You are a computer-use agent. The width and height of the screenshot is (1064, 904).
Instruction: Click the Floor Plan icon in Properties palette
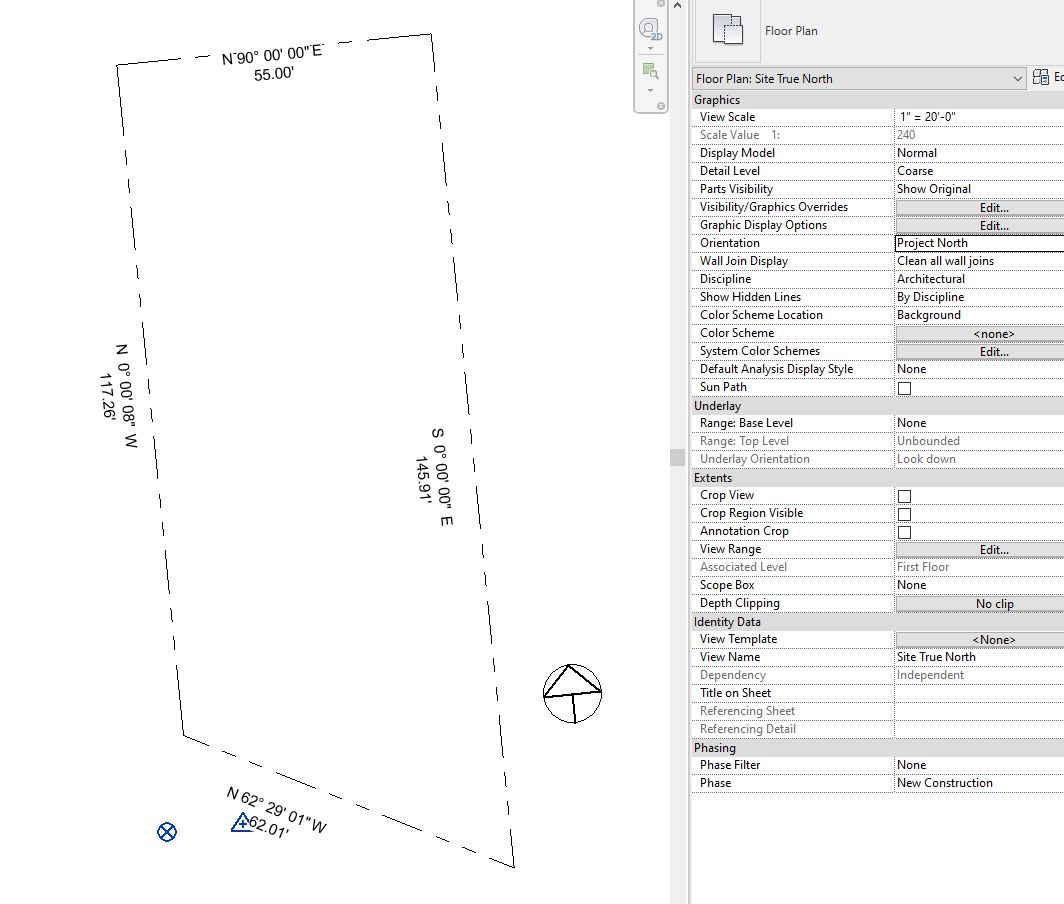click(x=727, y=30)
